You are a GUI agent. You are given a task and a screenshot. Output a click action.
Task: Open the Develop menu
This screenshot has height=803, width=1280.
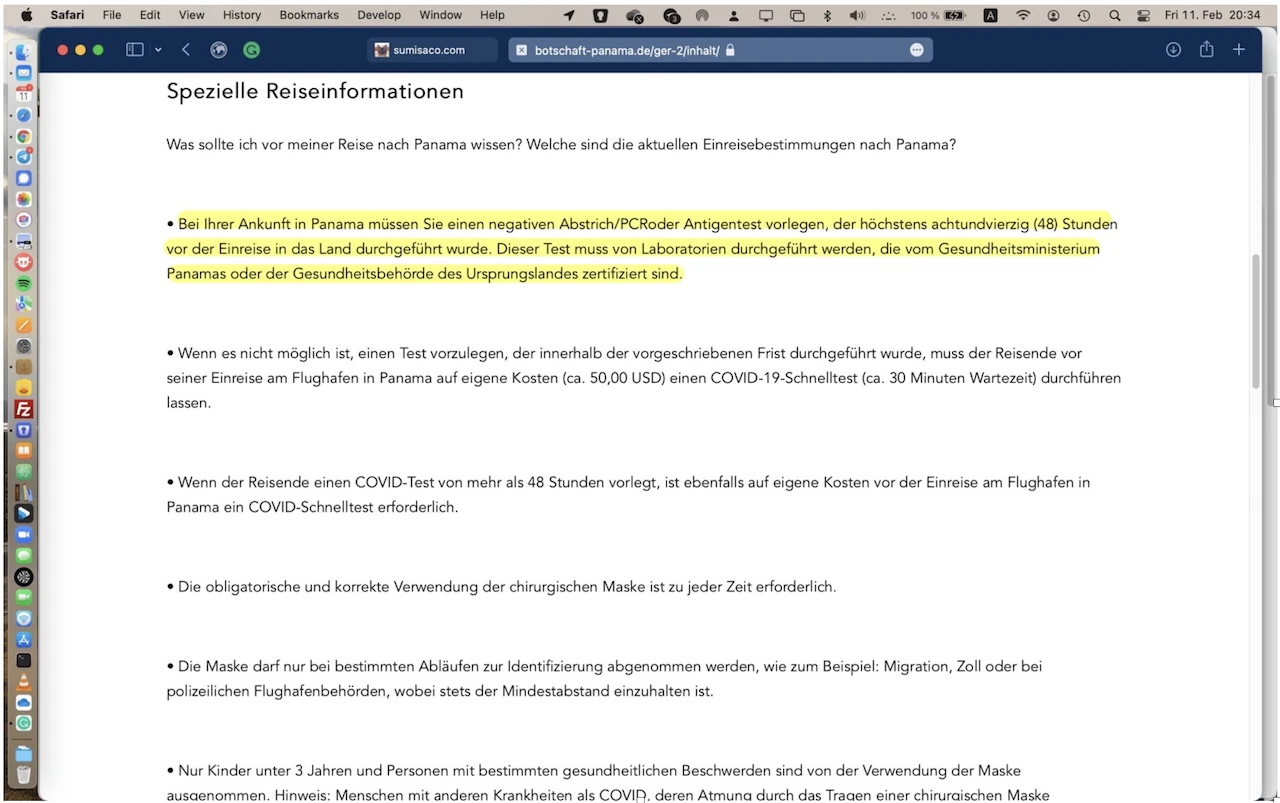[379, 15]
